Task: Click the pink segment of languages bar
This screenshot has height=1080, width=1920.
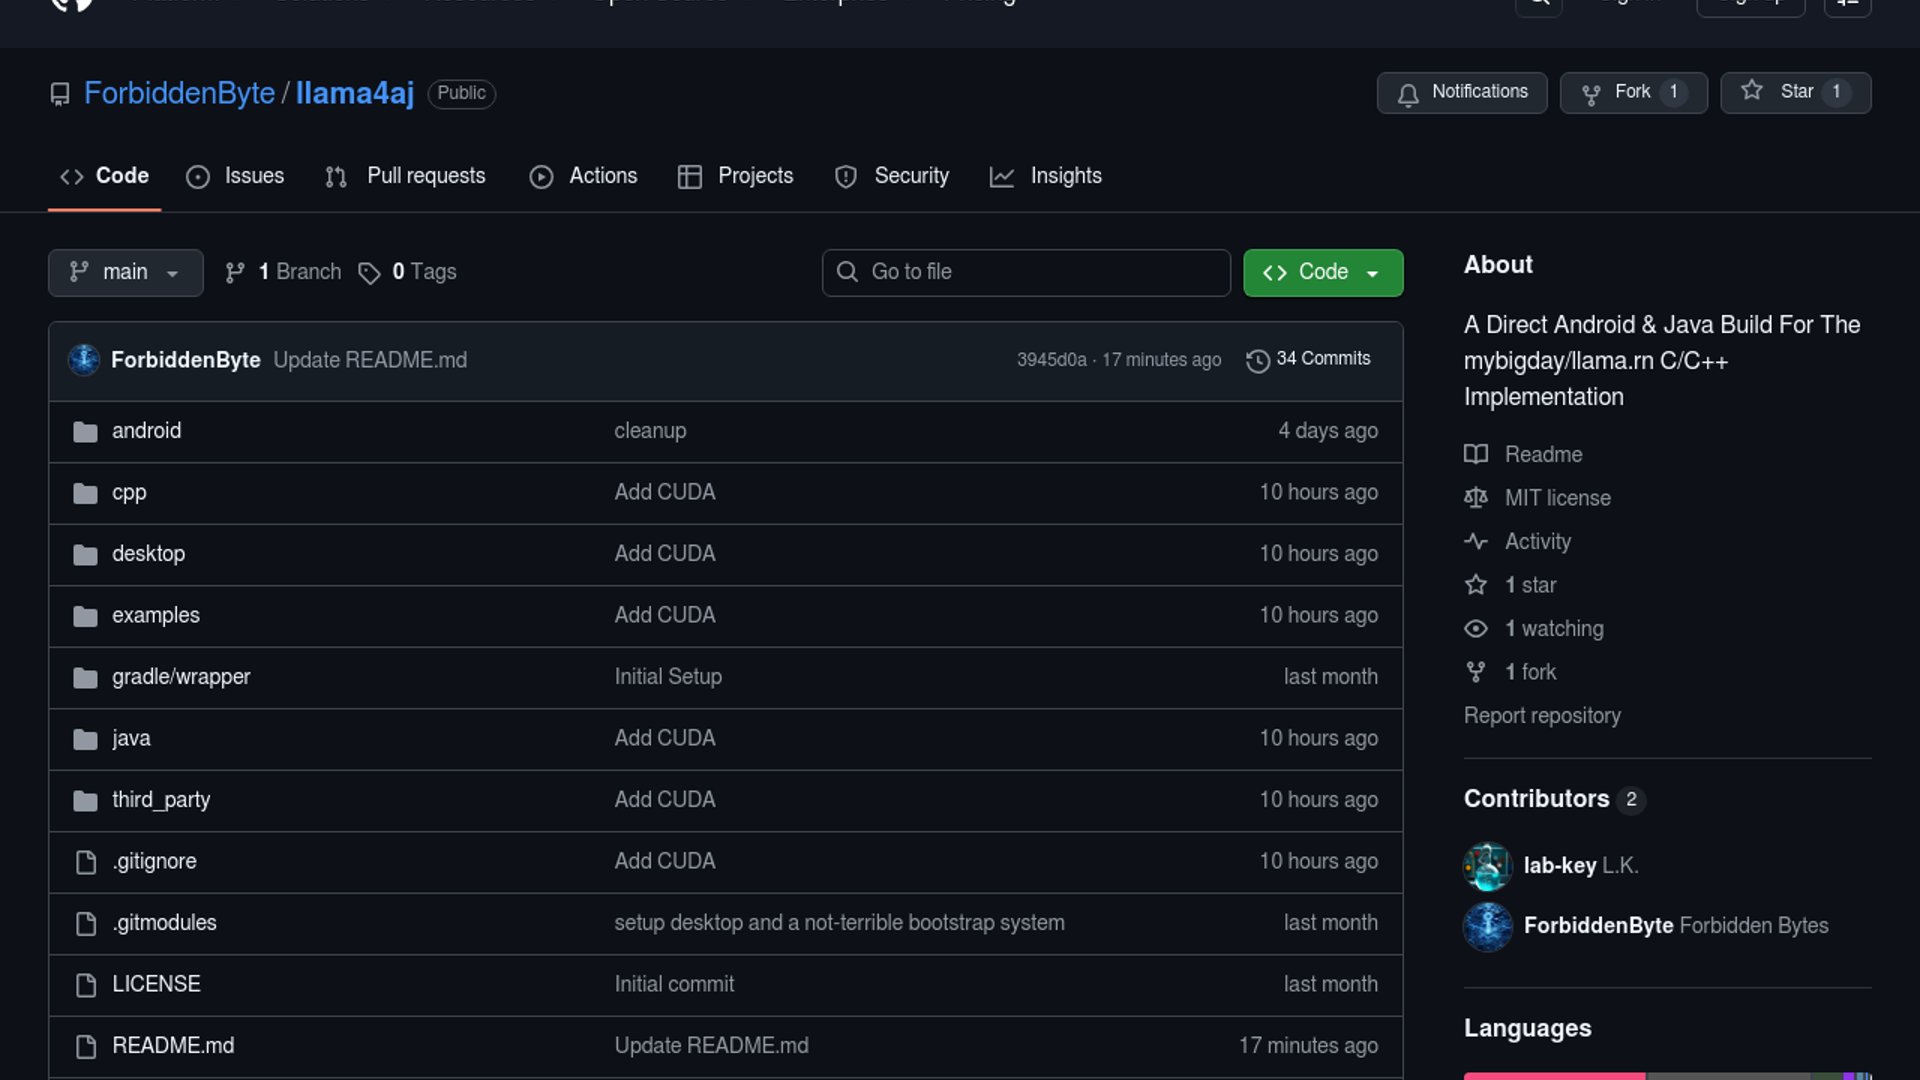Action: (x=1553, y=1076)
